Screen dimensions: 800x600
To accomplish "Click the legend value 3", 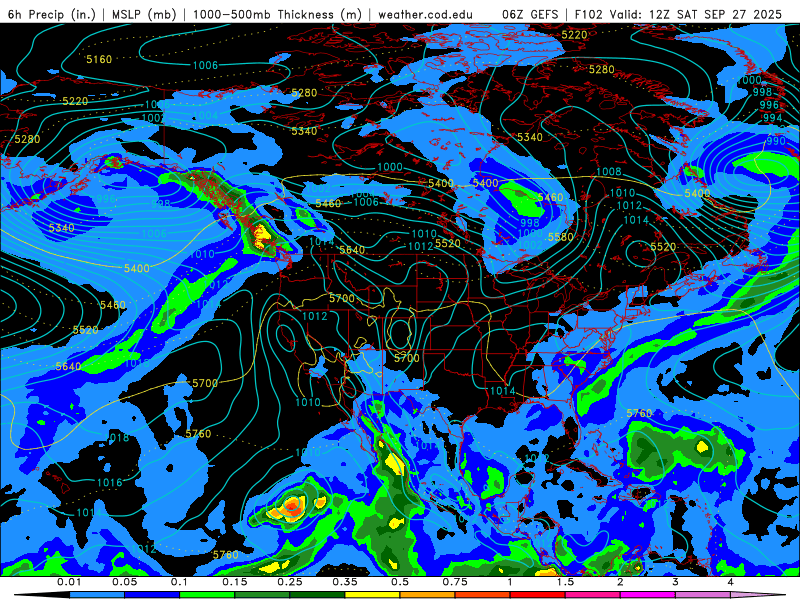I will tap(675, 582).
